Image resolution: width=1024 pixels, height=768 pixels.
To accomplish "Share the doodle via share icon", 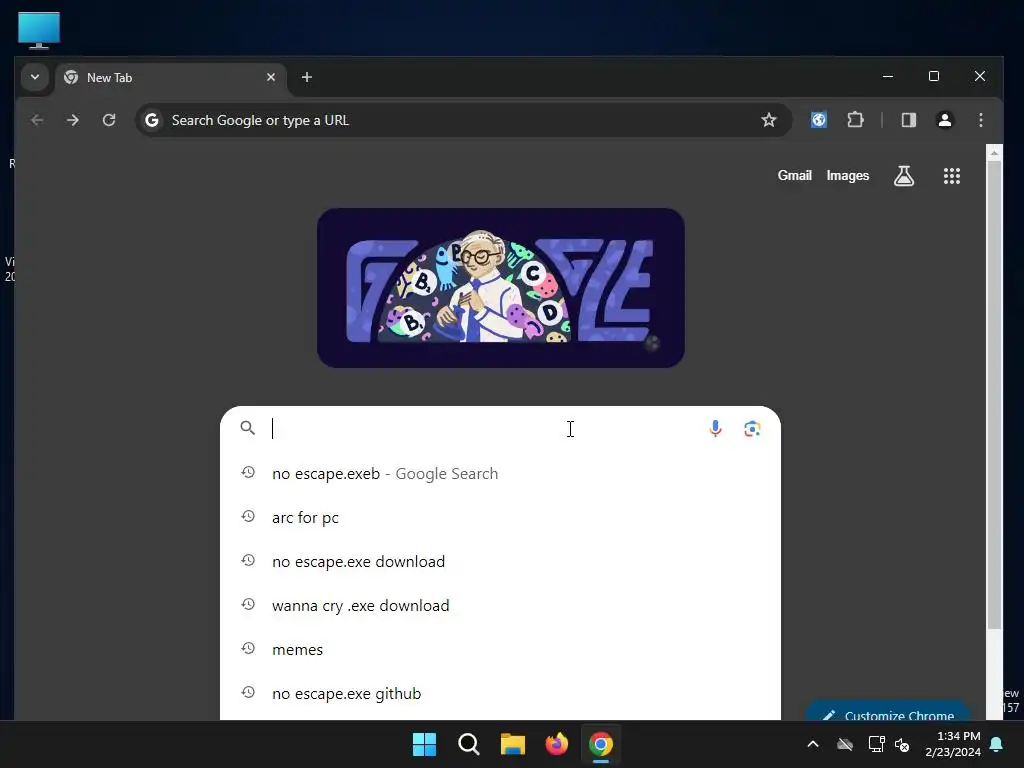I will click(x=652, y=344).
